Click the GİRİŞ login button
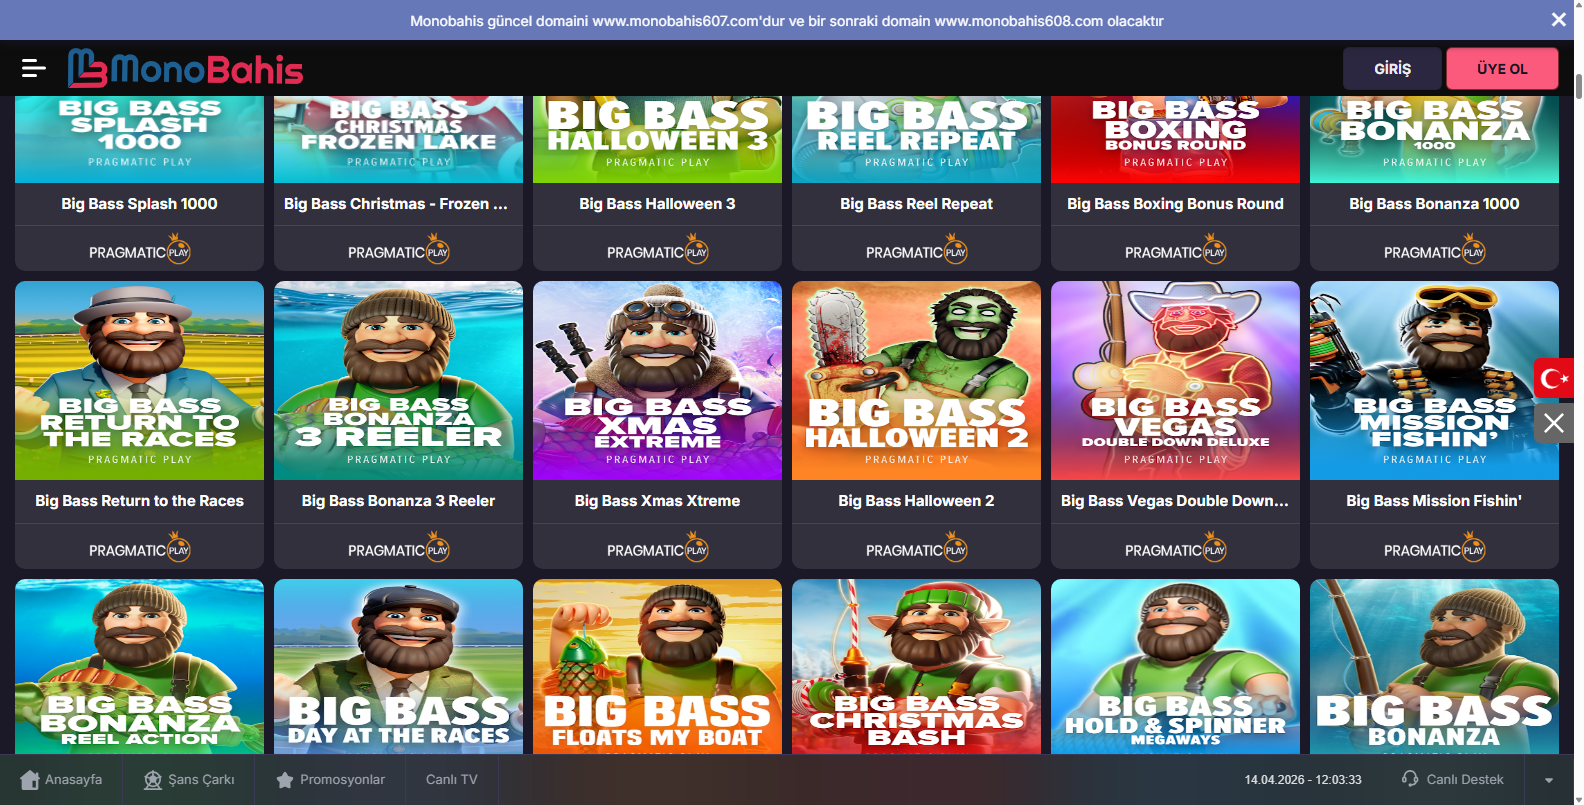This screenshot has height=805, width=1584. coord(1392,68)
